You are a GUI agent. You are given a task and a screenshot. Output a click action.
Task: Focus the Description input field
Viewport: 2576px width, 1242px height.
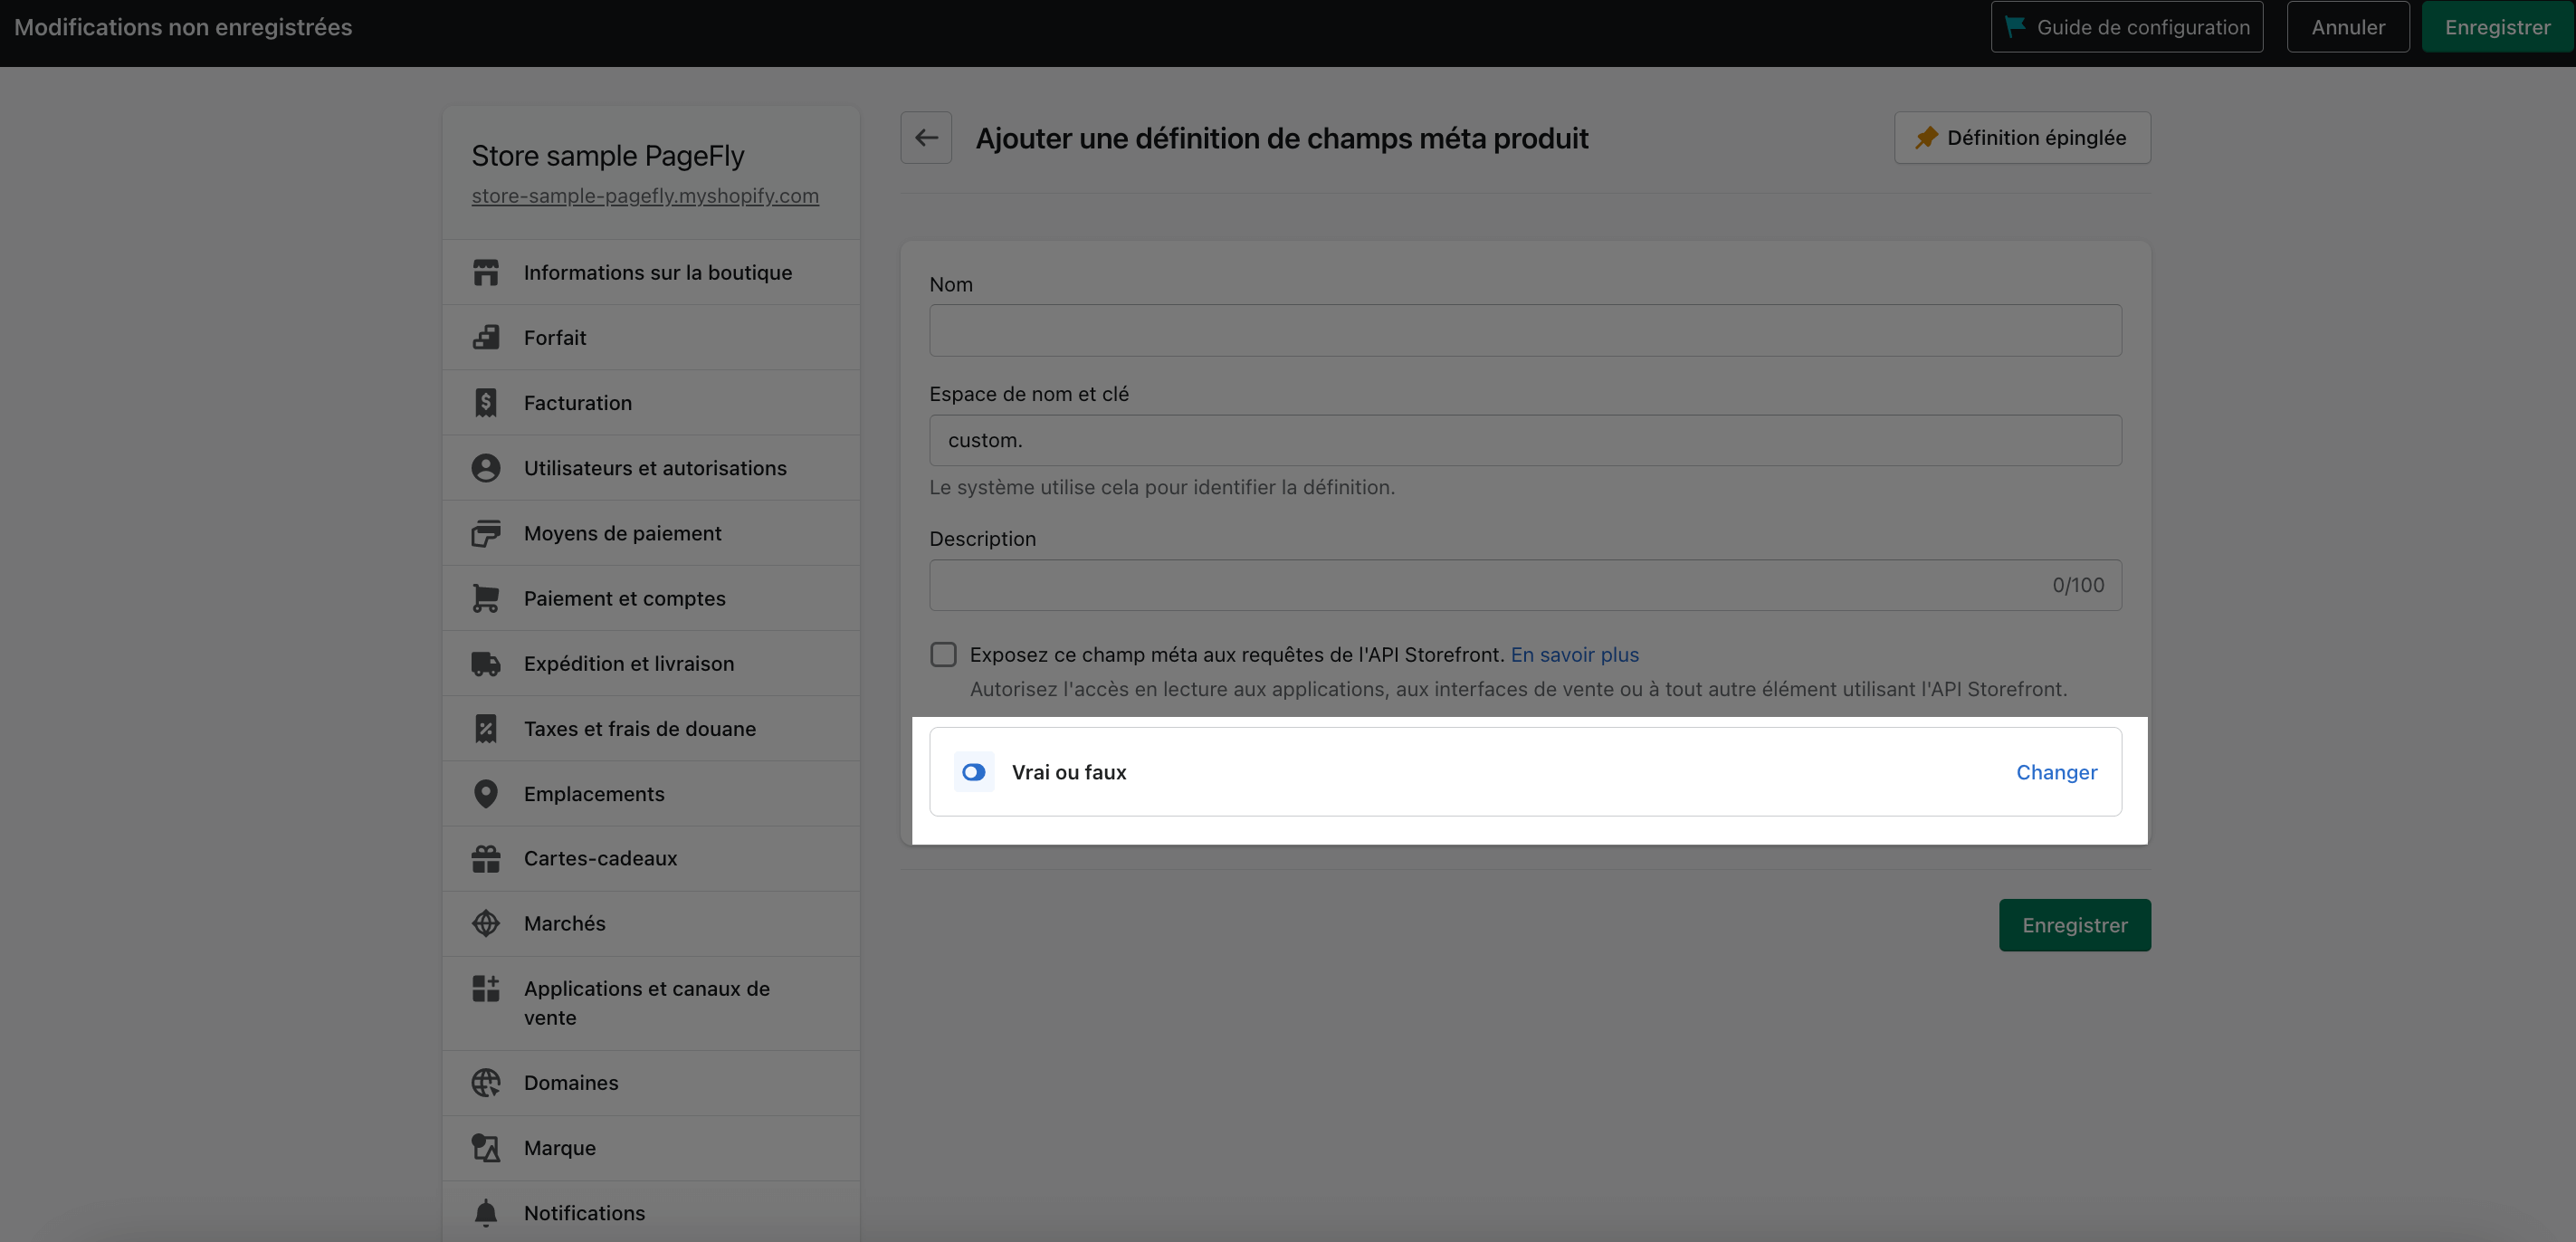coord(1525,585)
